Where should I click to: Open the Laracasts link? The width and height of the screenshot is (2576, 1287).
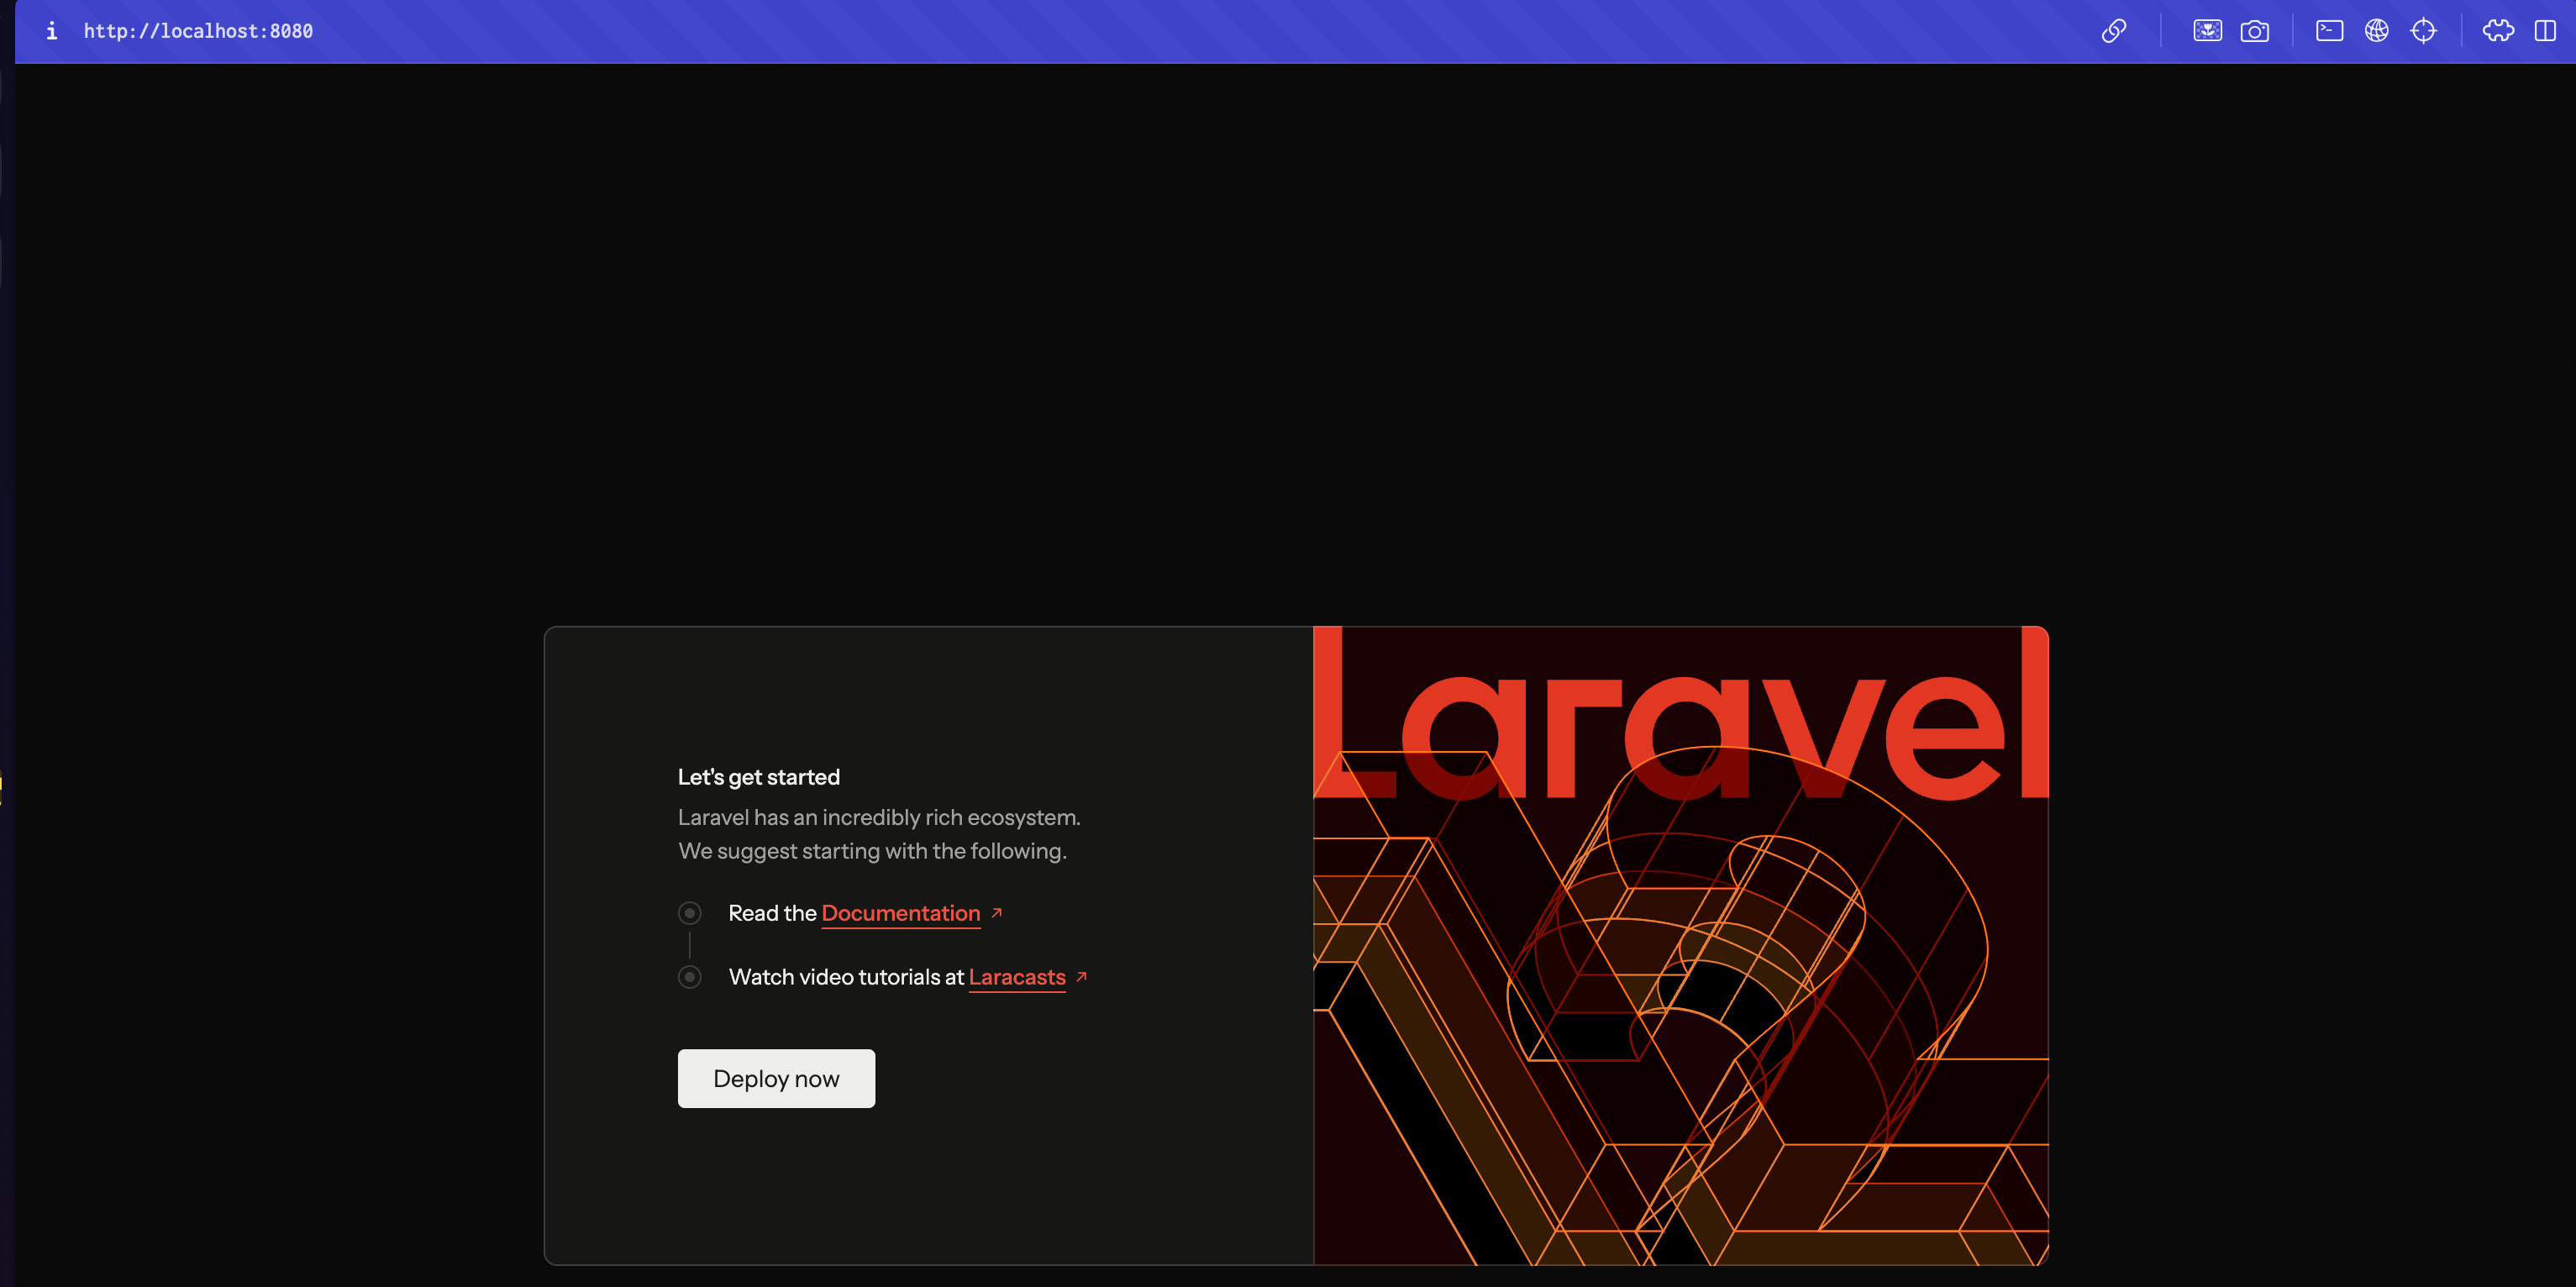1016,977
